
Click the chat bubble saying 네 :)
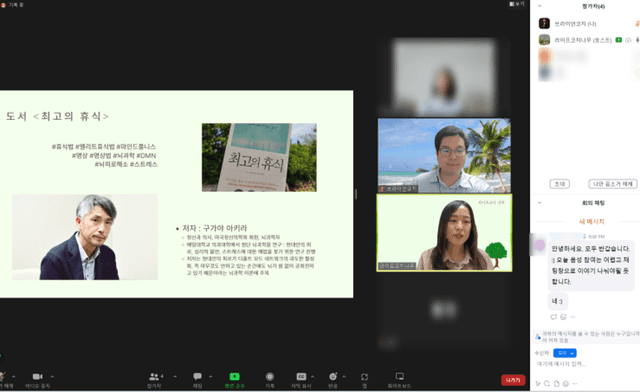click(558, 301)
